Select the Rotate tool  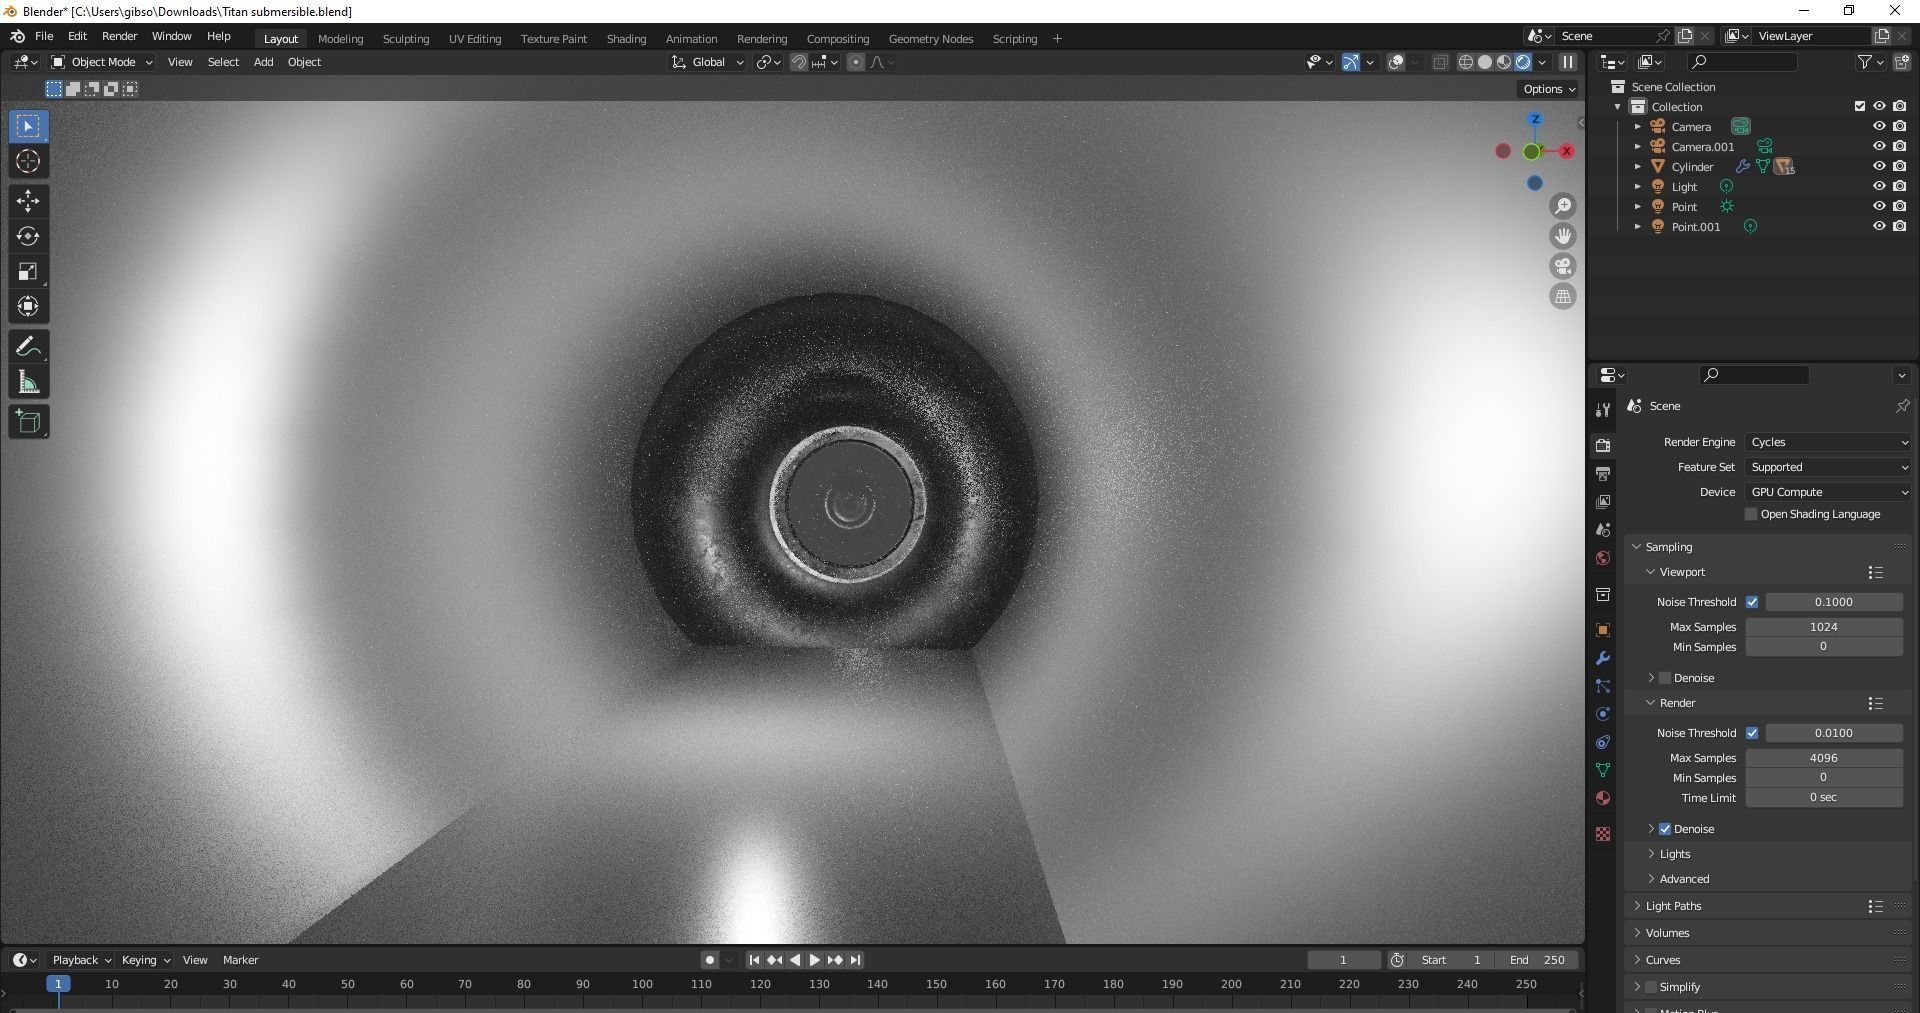click(x=28, y=236)
